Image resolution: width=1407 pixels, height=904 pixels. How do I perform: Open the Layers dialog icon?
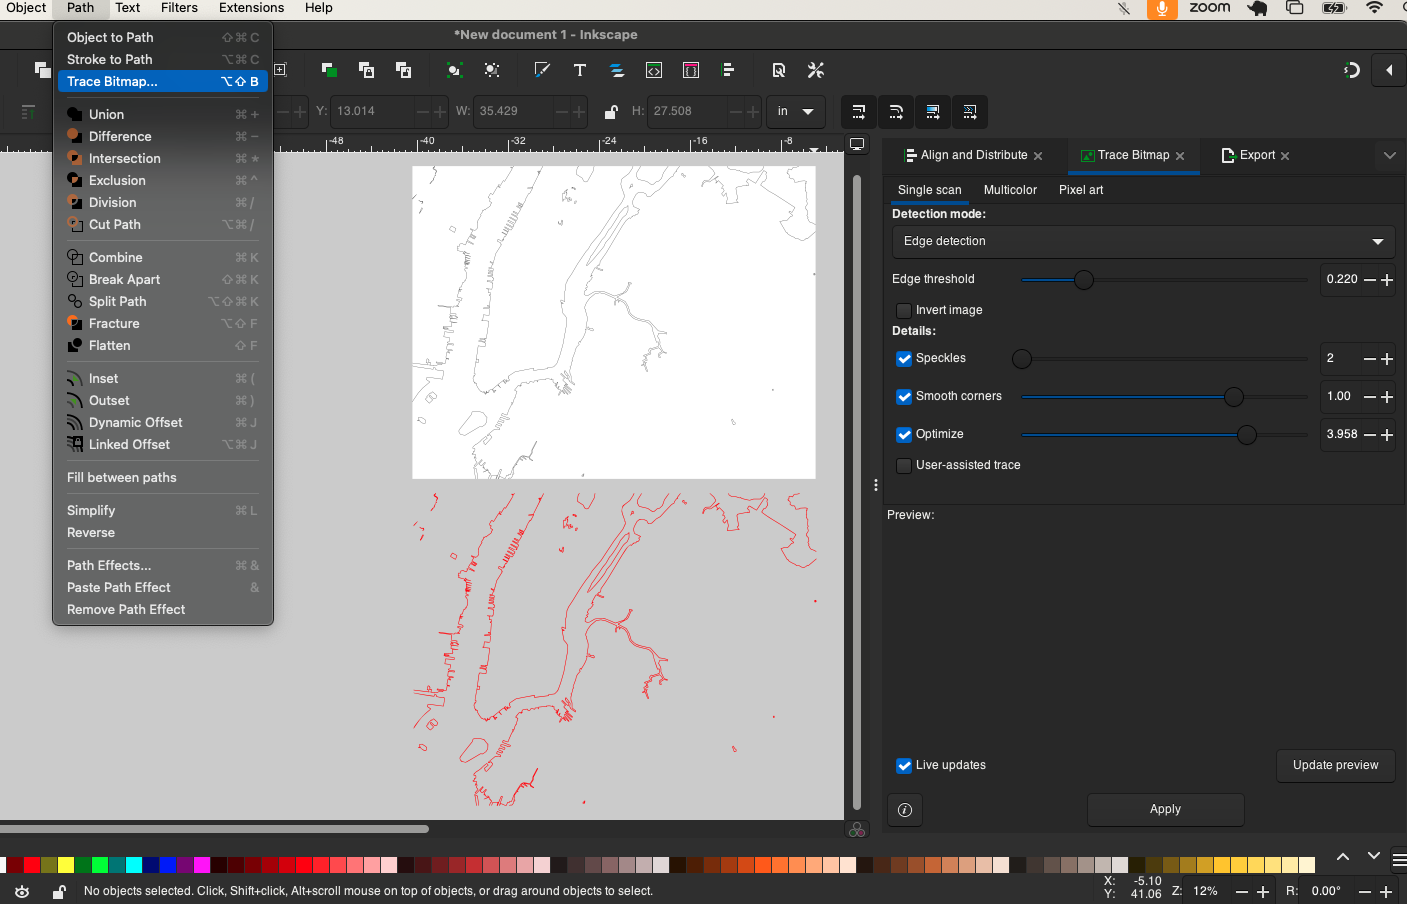coord(617,70)
